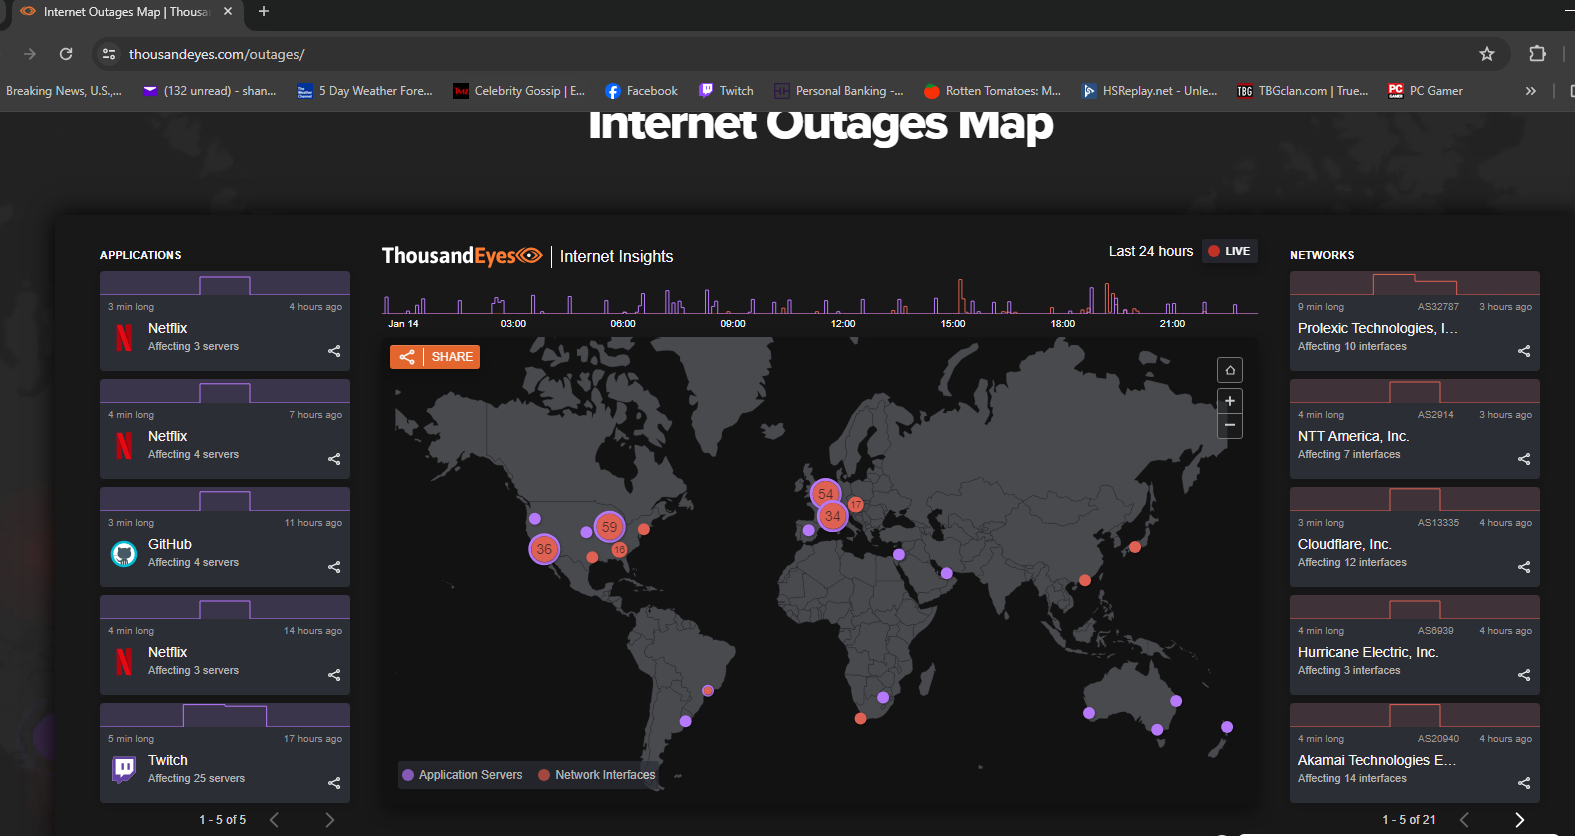Click the 12:00 mark on the timeline

(x=843, y=324)
